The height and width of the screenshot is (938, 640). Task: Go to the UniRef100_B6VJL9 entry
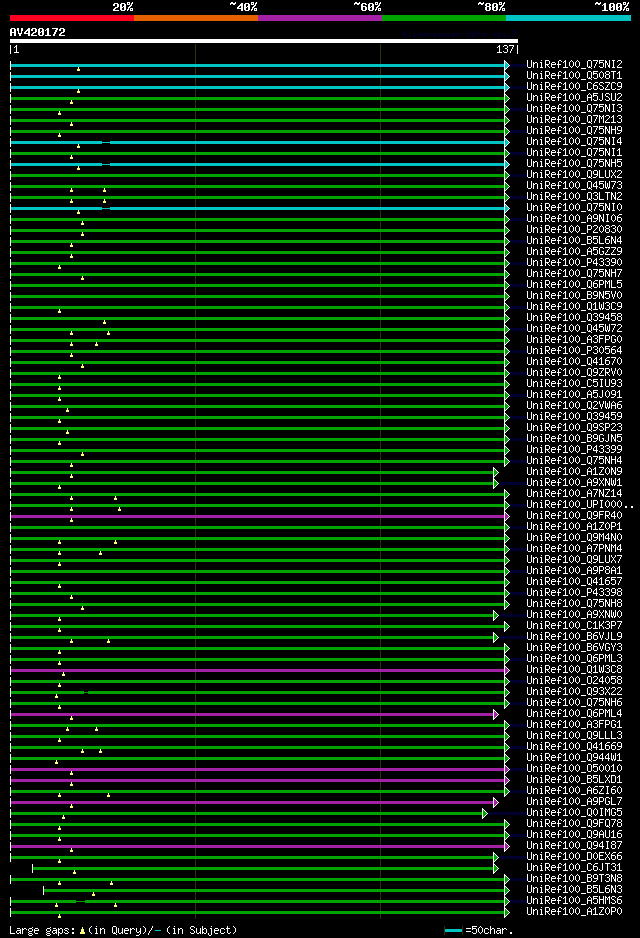click(x=574, y=636)
